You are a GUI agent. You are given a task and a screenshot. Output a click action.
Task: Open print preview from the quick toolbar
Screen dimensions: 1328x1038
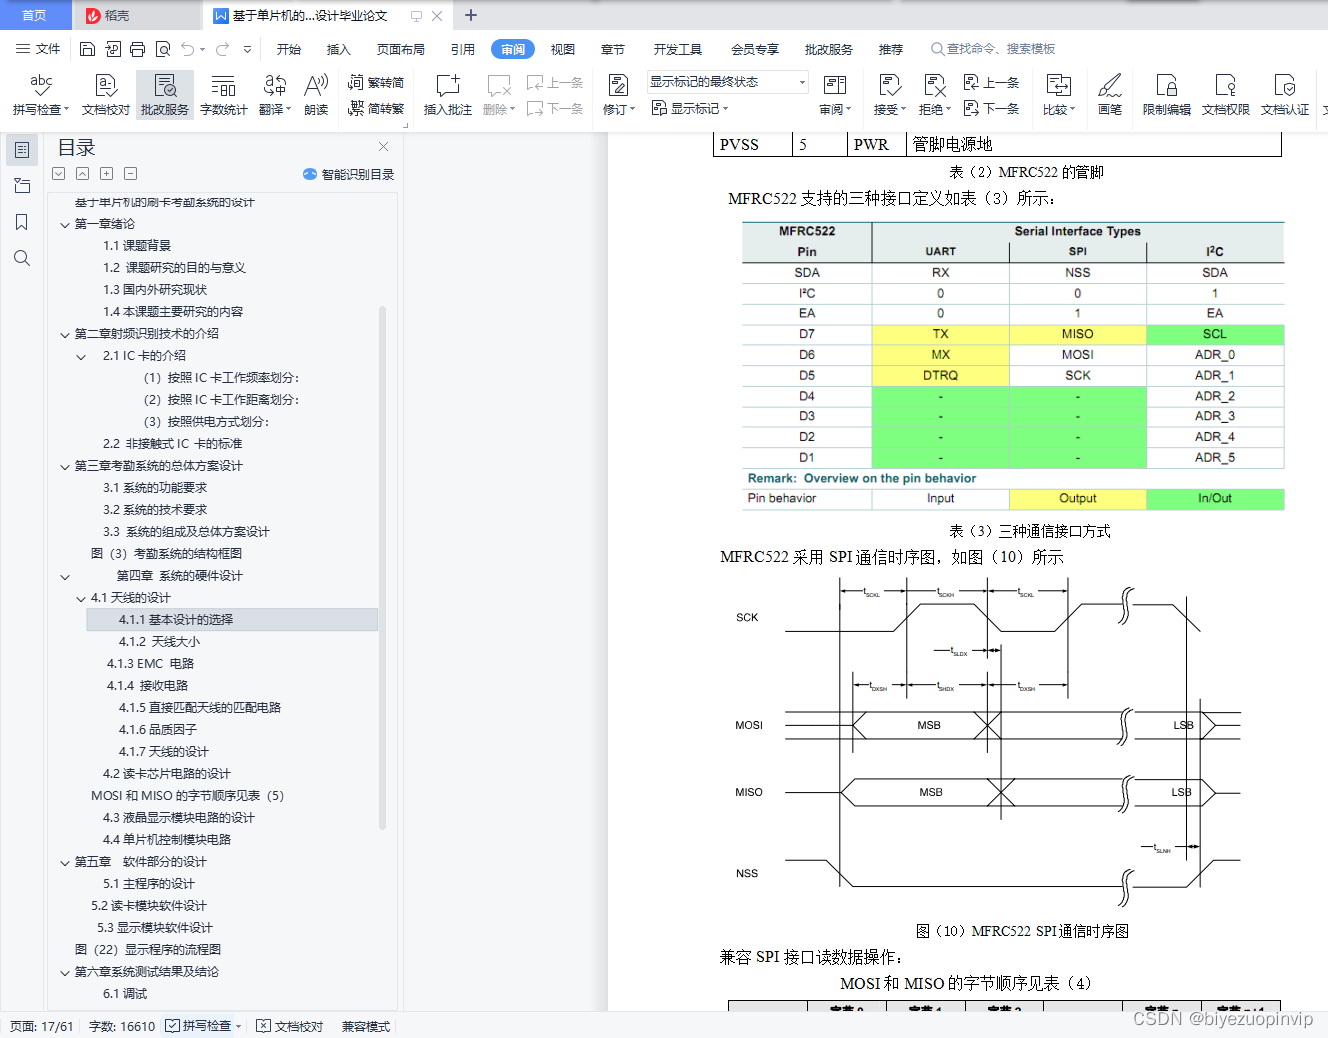163,49
